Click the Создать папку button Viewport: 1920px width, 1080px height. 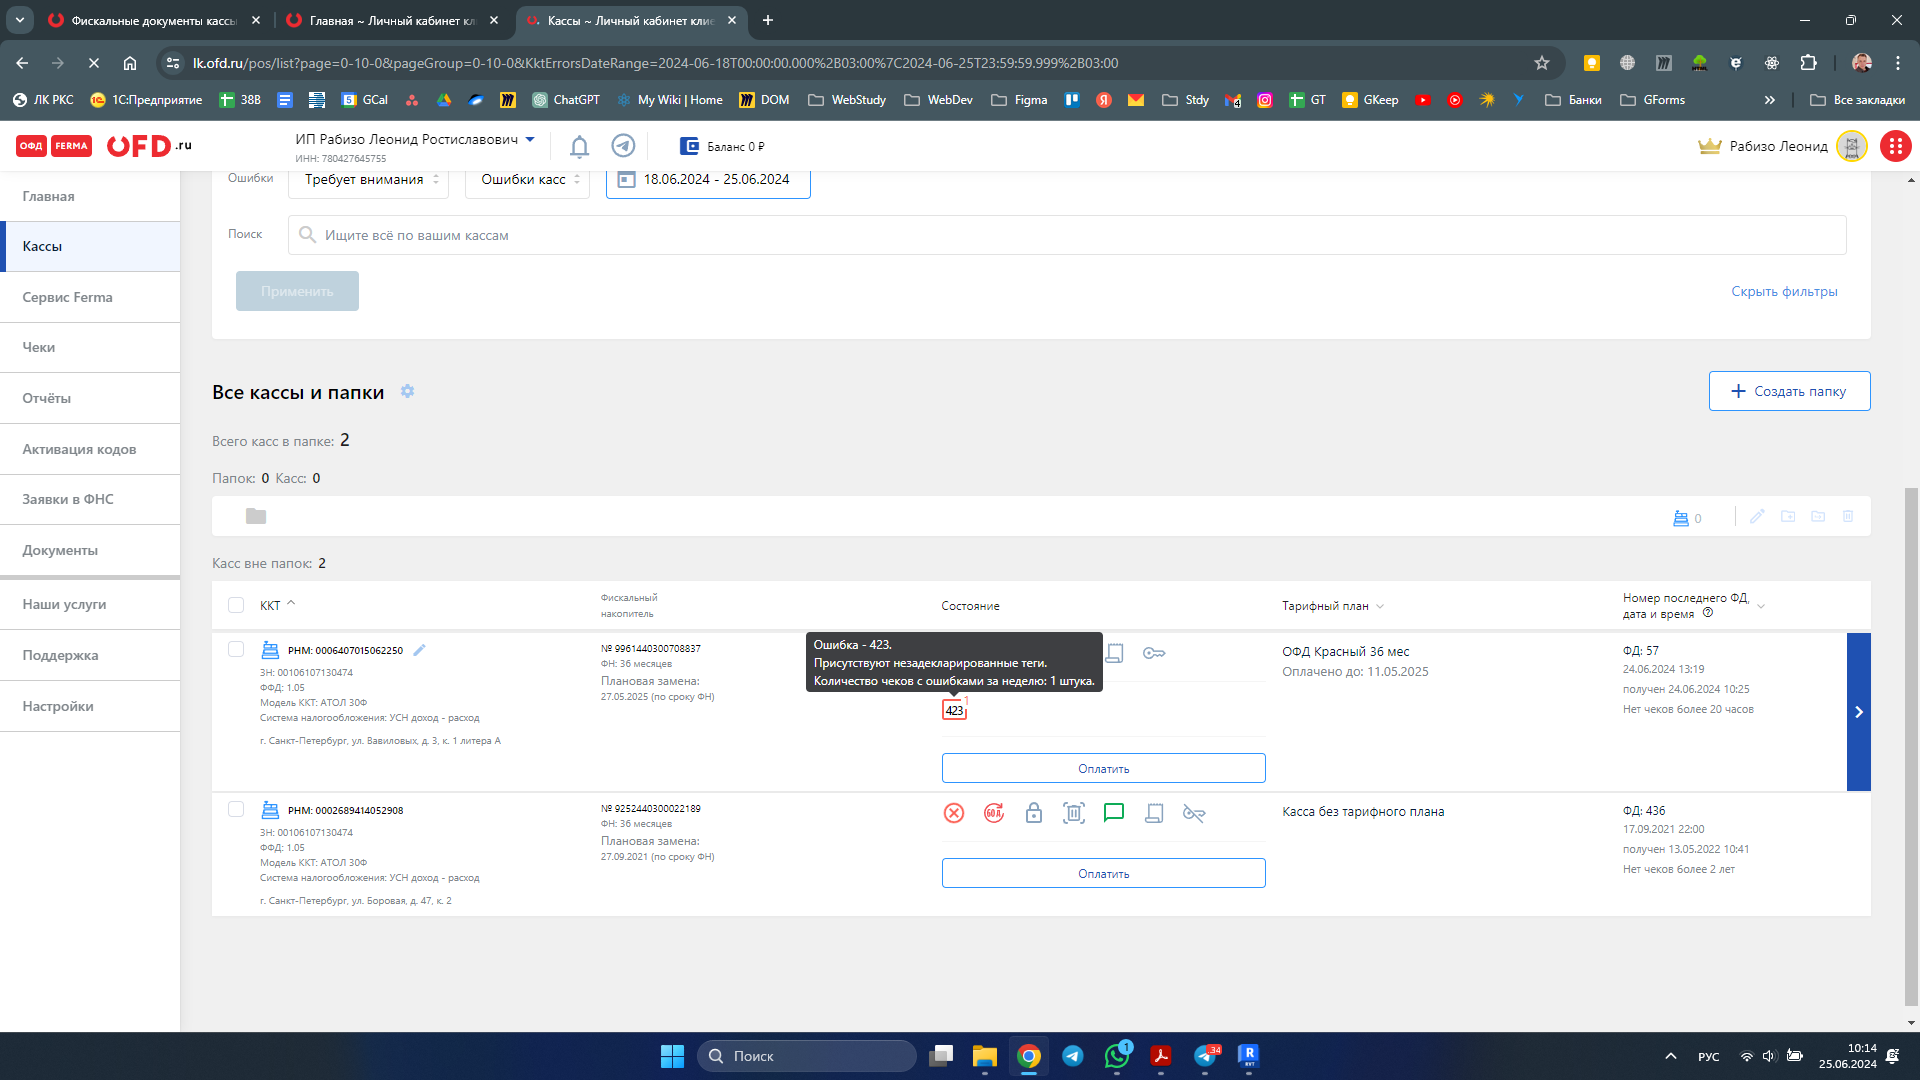tap(1789, 391)
